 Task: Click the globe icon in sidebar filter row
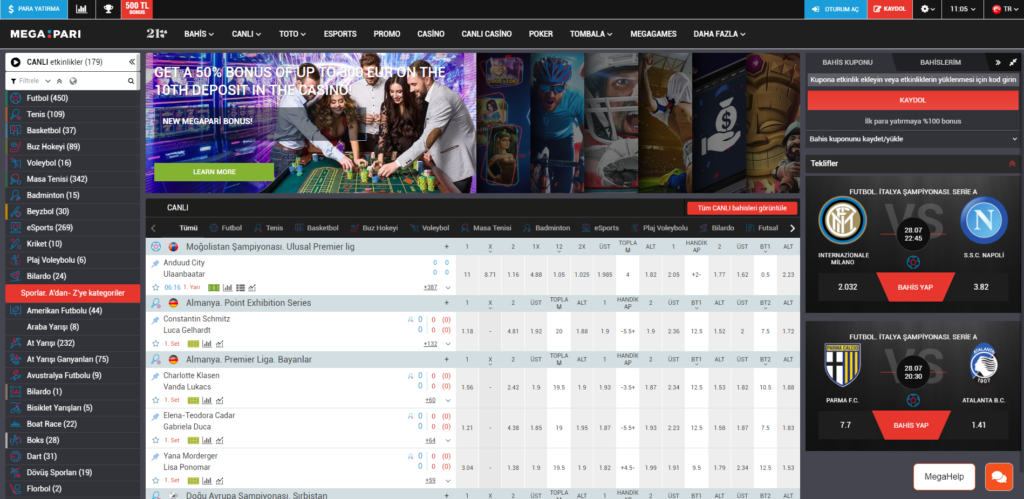click(72, 81)
